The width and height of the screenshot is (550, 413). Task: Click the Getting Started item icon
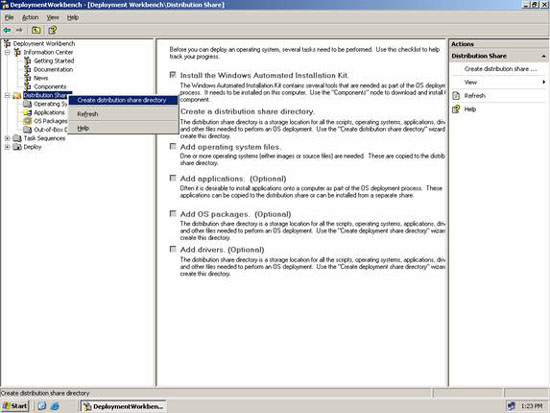tap(28, 61)
